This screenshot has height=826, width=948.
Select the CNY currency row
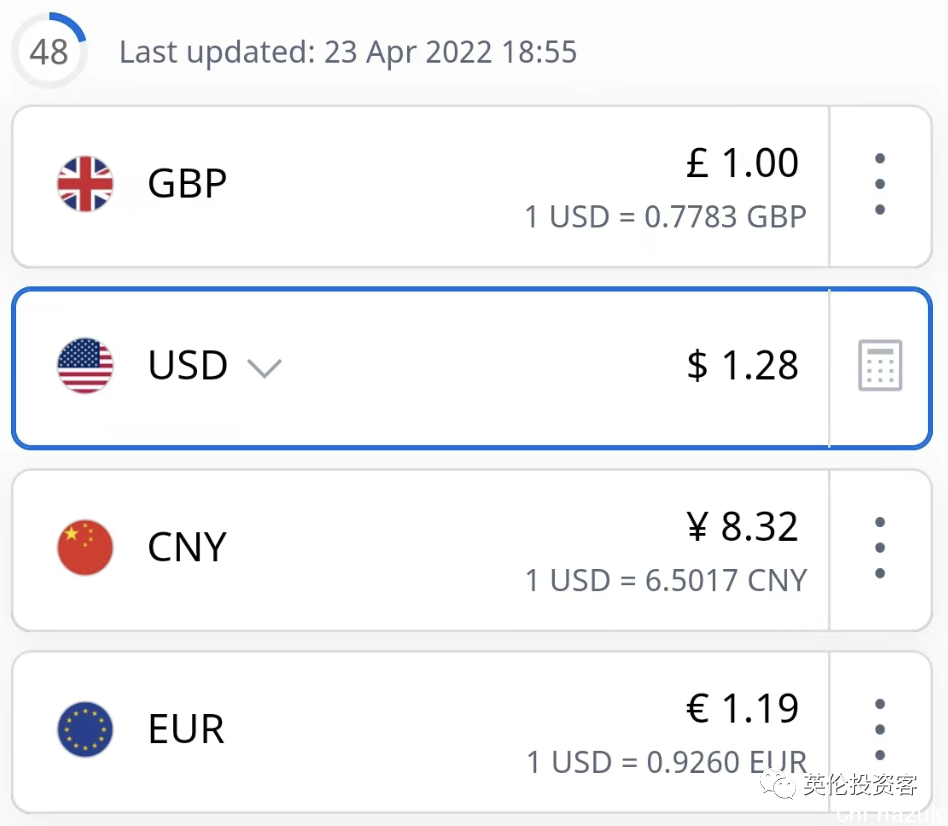(420, 550)
